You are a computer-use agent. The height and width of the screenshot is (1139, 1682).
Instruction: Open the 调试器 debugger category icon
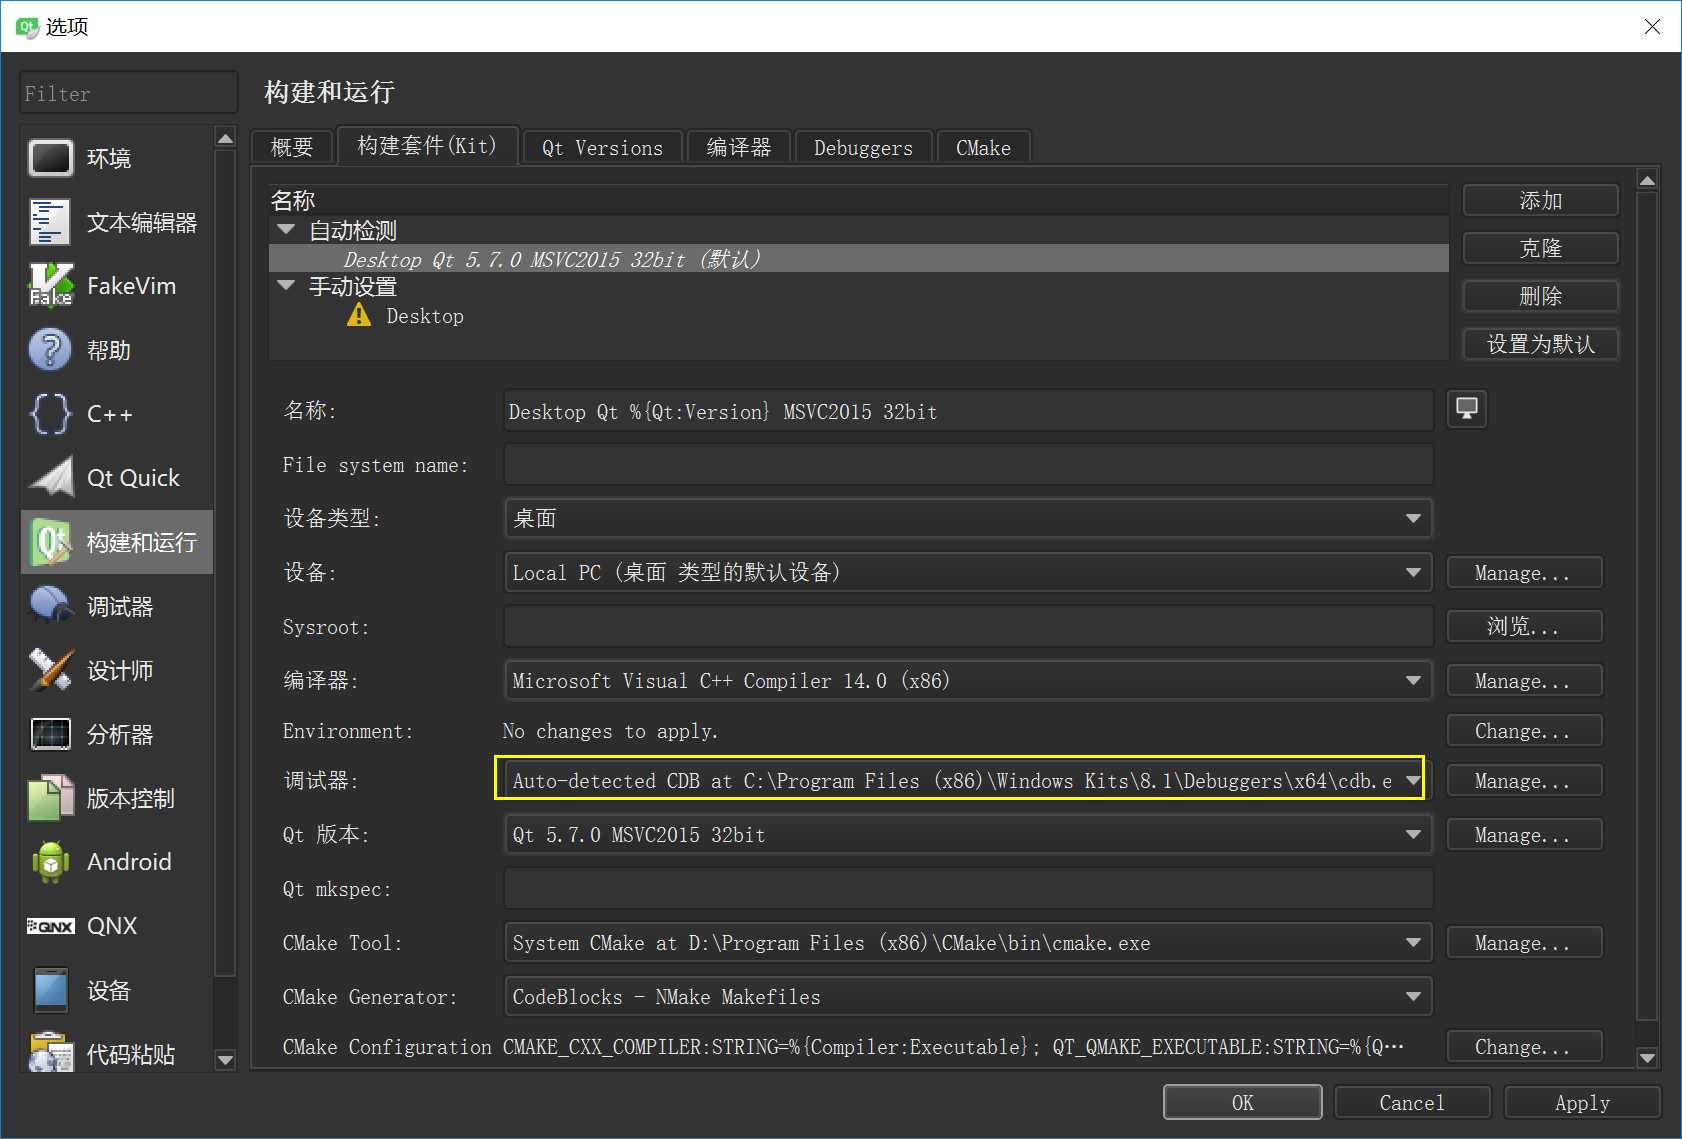point(50,606)
